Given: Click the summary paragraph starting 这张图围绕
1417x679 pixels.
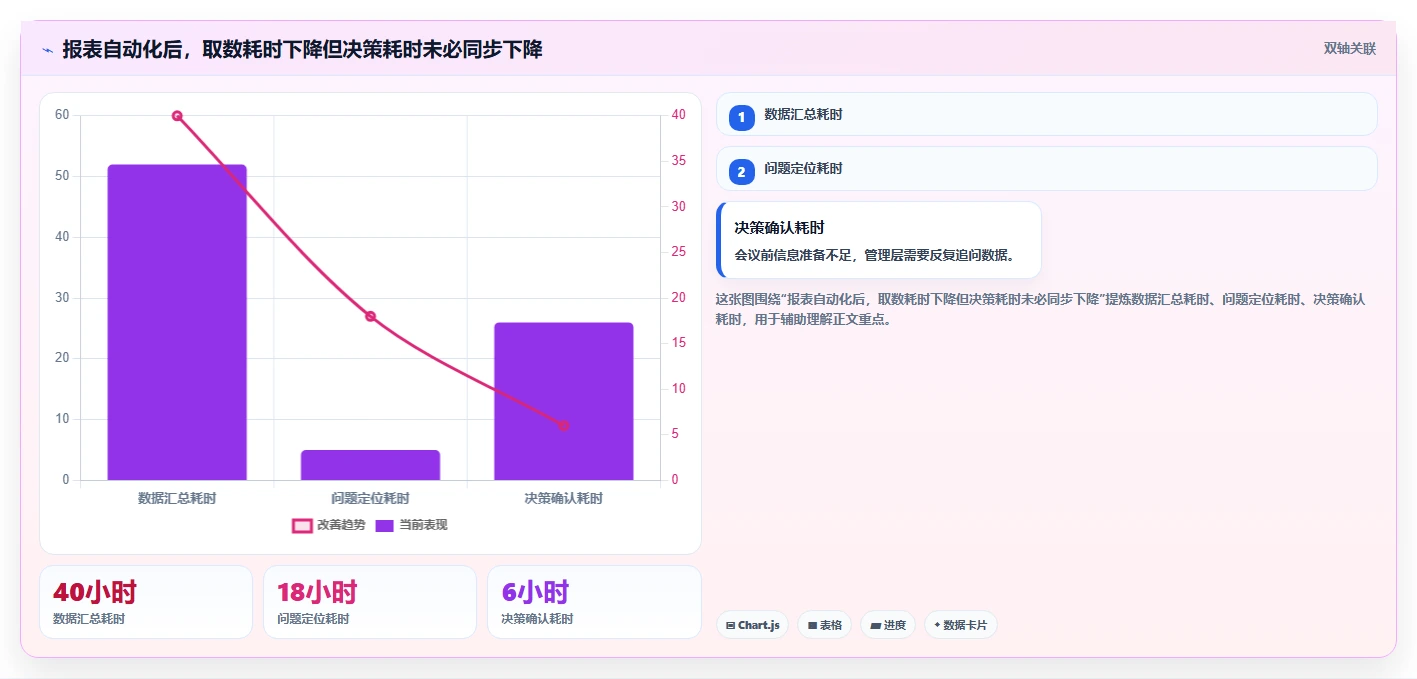Looking at the screenshot, I should coord(1040,309).
